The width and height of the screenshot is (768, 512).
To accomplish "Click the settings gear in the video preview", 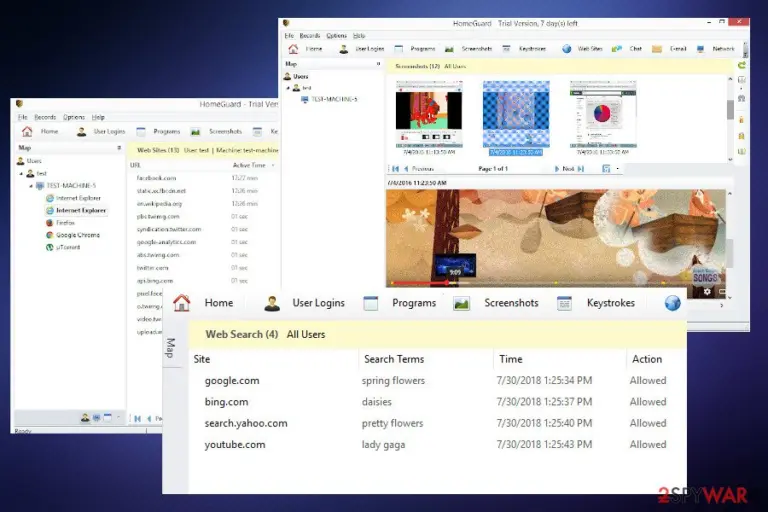I will (707, 292).
